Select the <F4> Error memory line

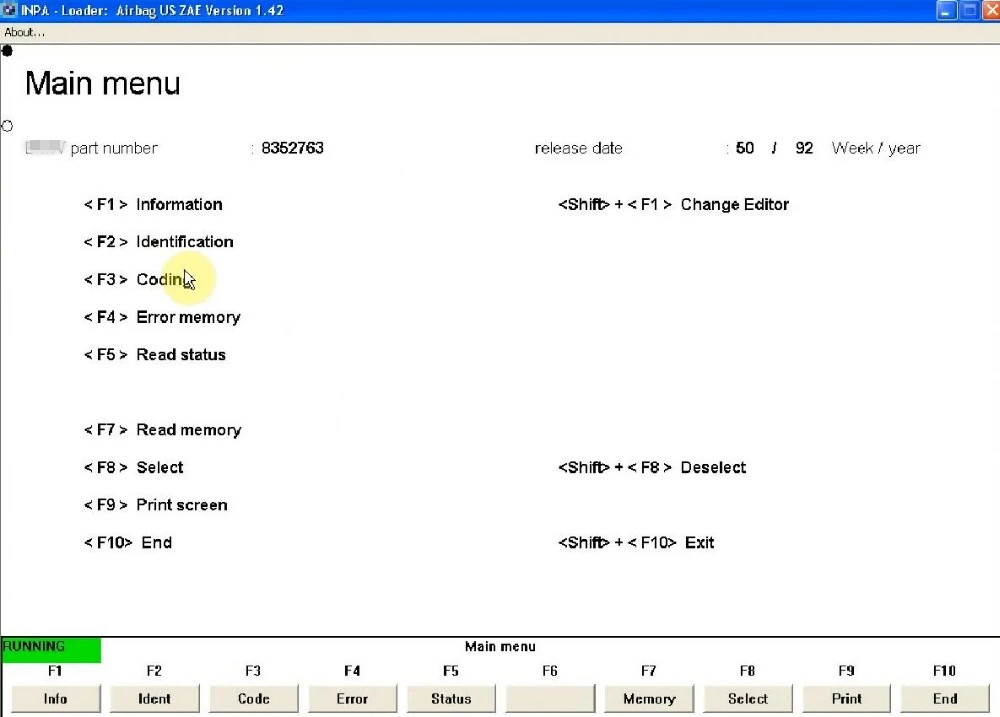[162, 317]
